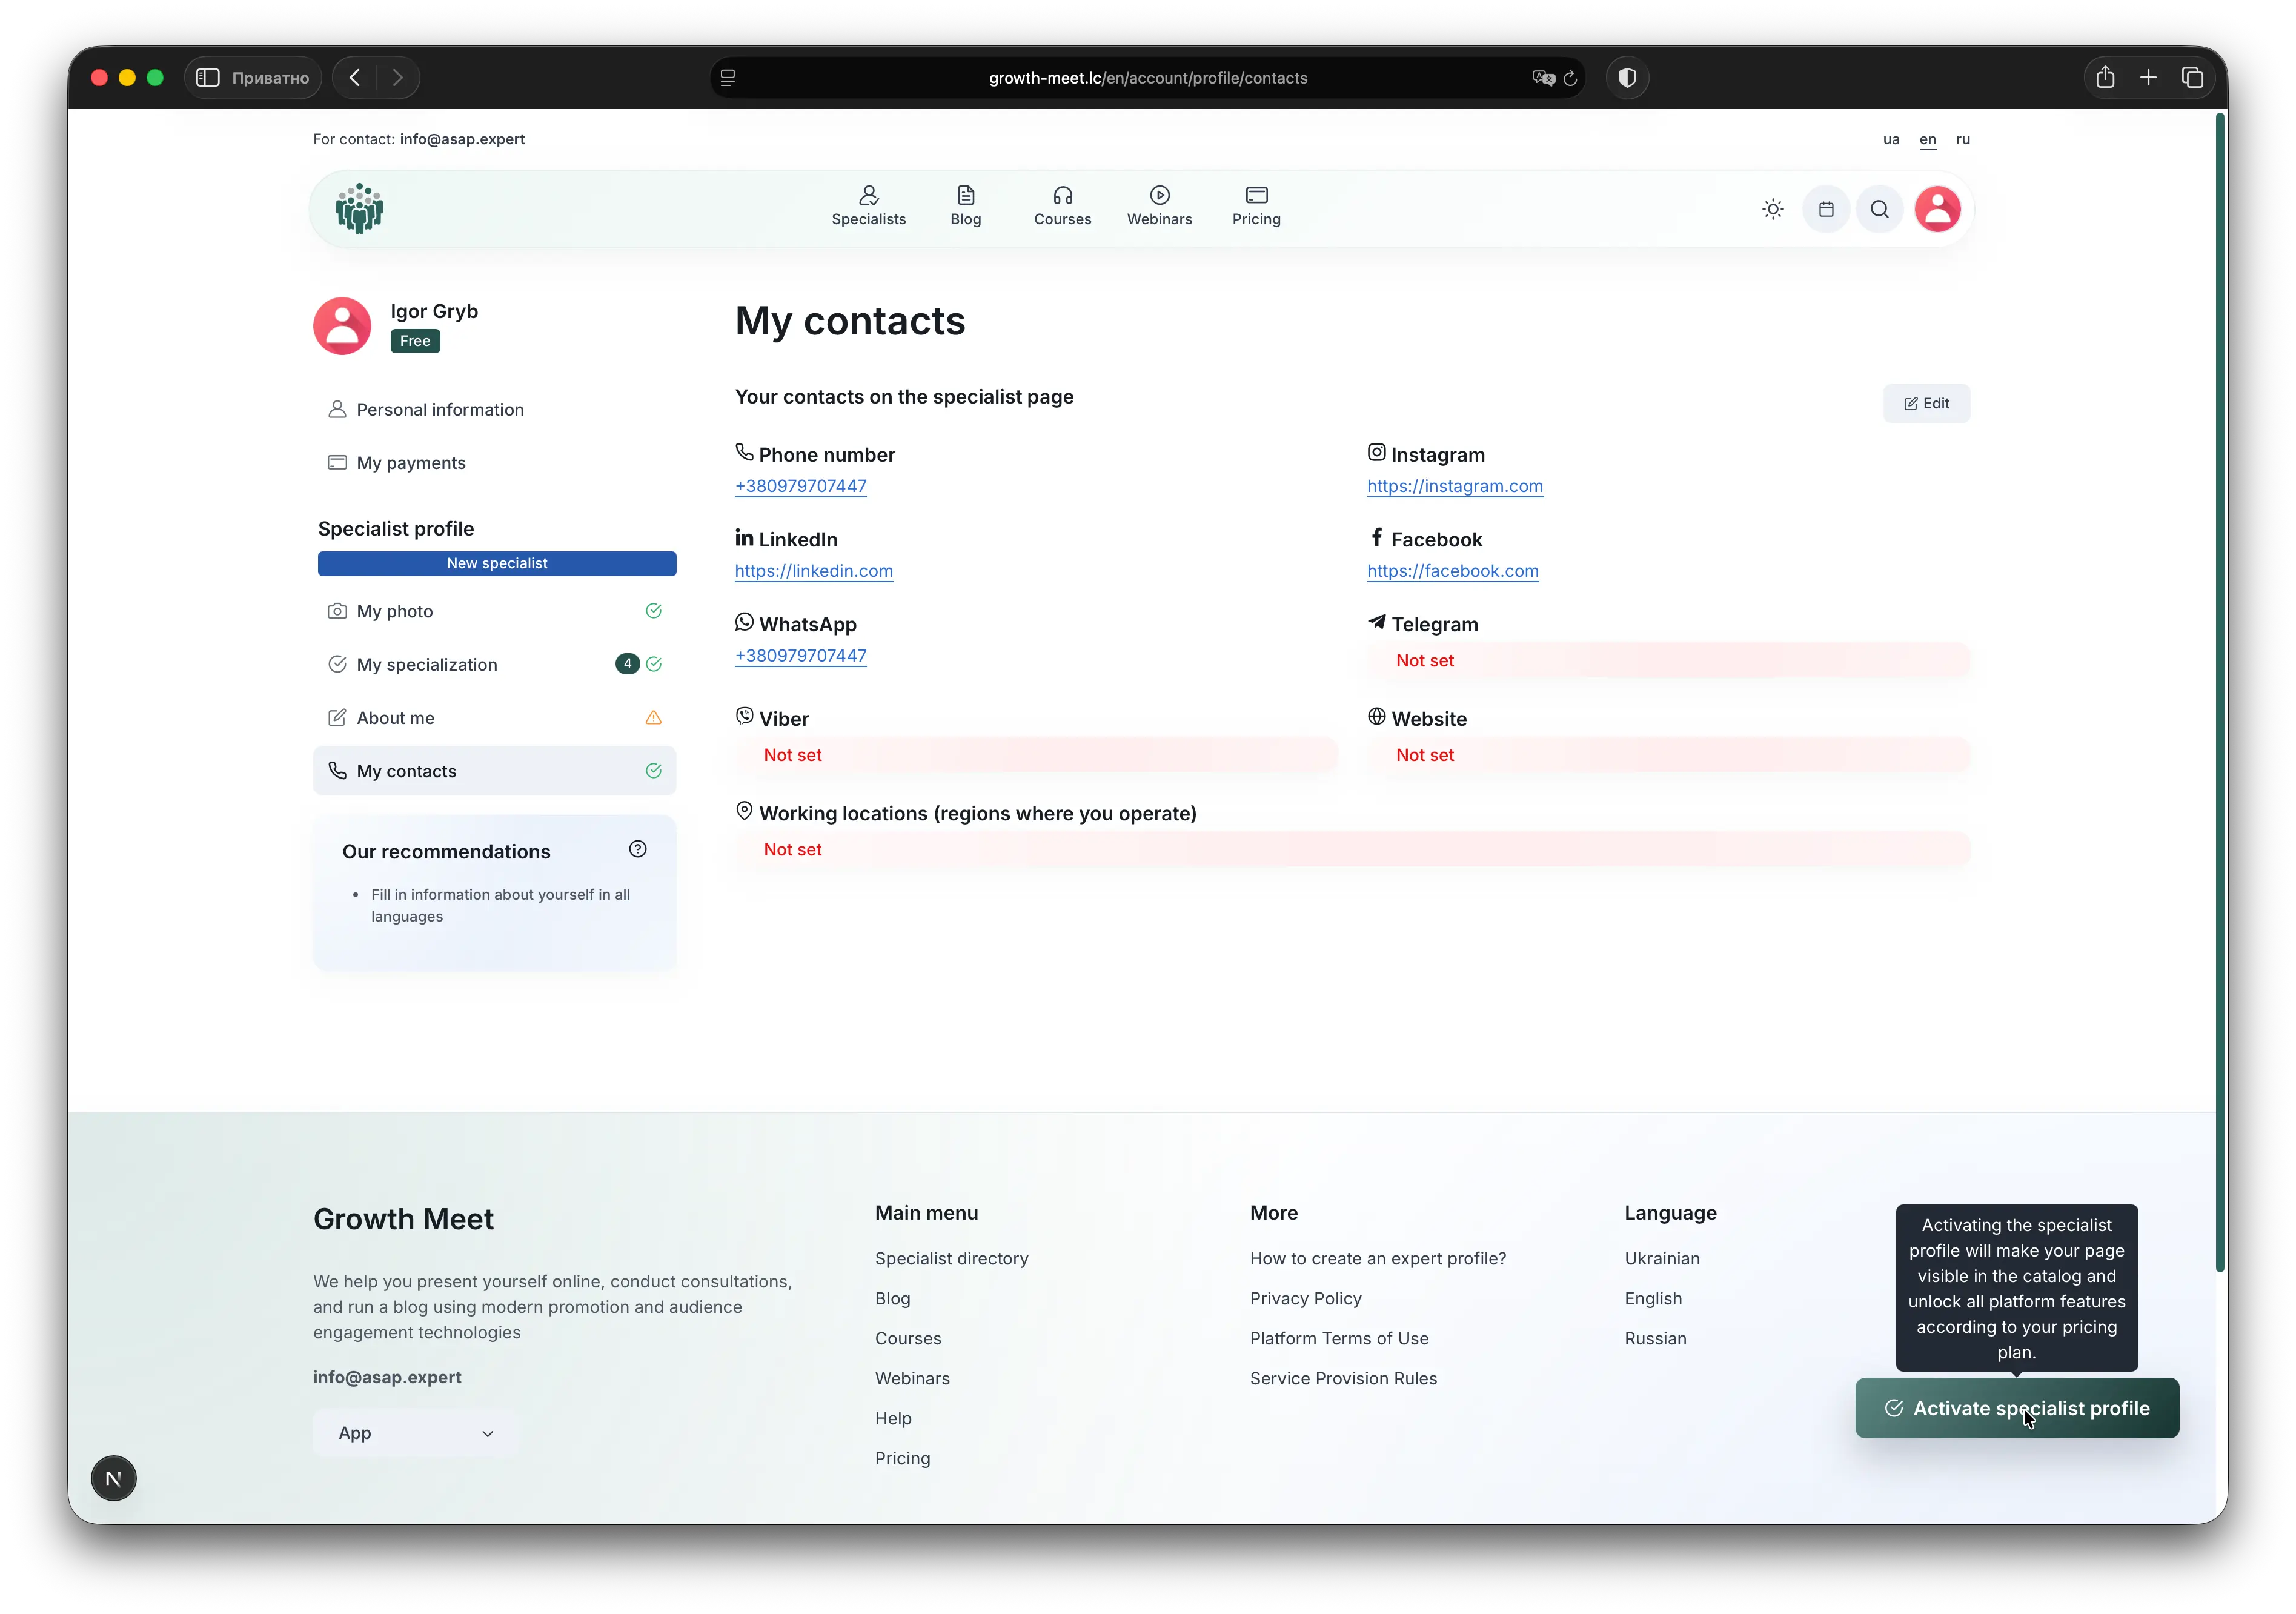The image size is (2296, 1614).
Task: Click the New specialist progress bar
Action: pyautogui.click(x=497, y=563)
